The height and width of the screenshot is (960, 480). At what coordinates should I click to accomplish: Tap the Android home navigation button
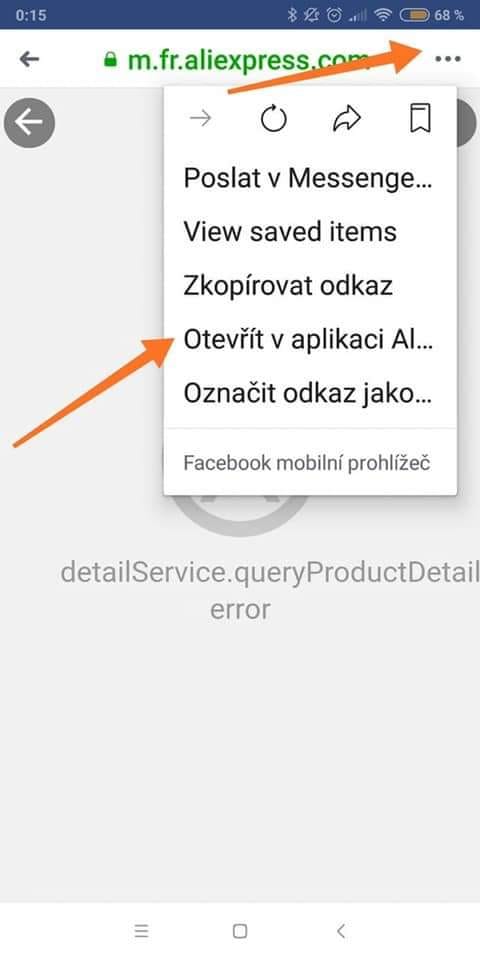(x=240, y=931)
